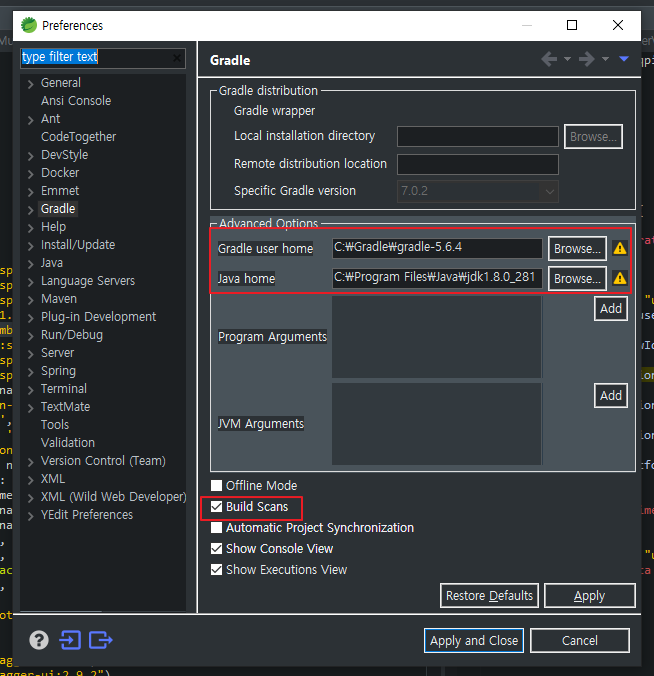Uncheck the Build Scans checkbox
Image resolution: width=654 pixels, height=676 pixels.
click(x=216, y=507)
